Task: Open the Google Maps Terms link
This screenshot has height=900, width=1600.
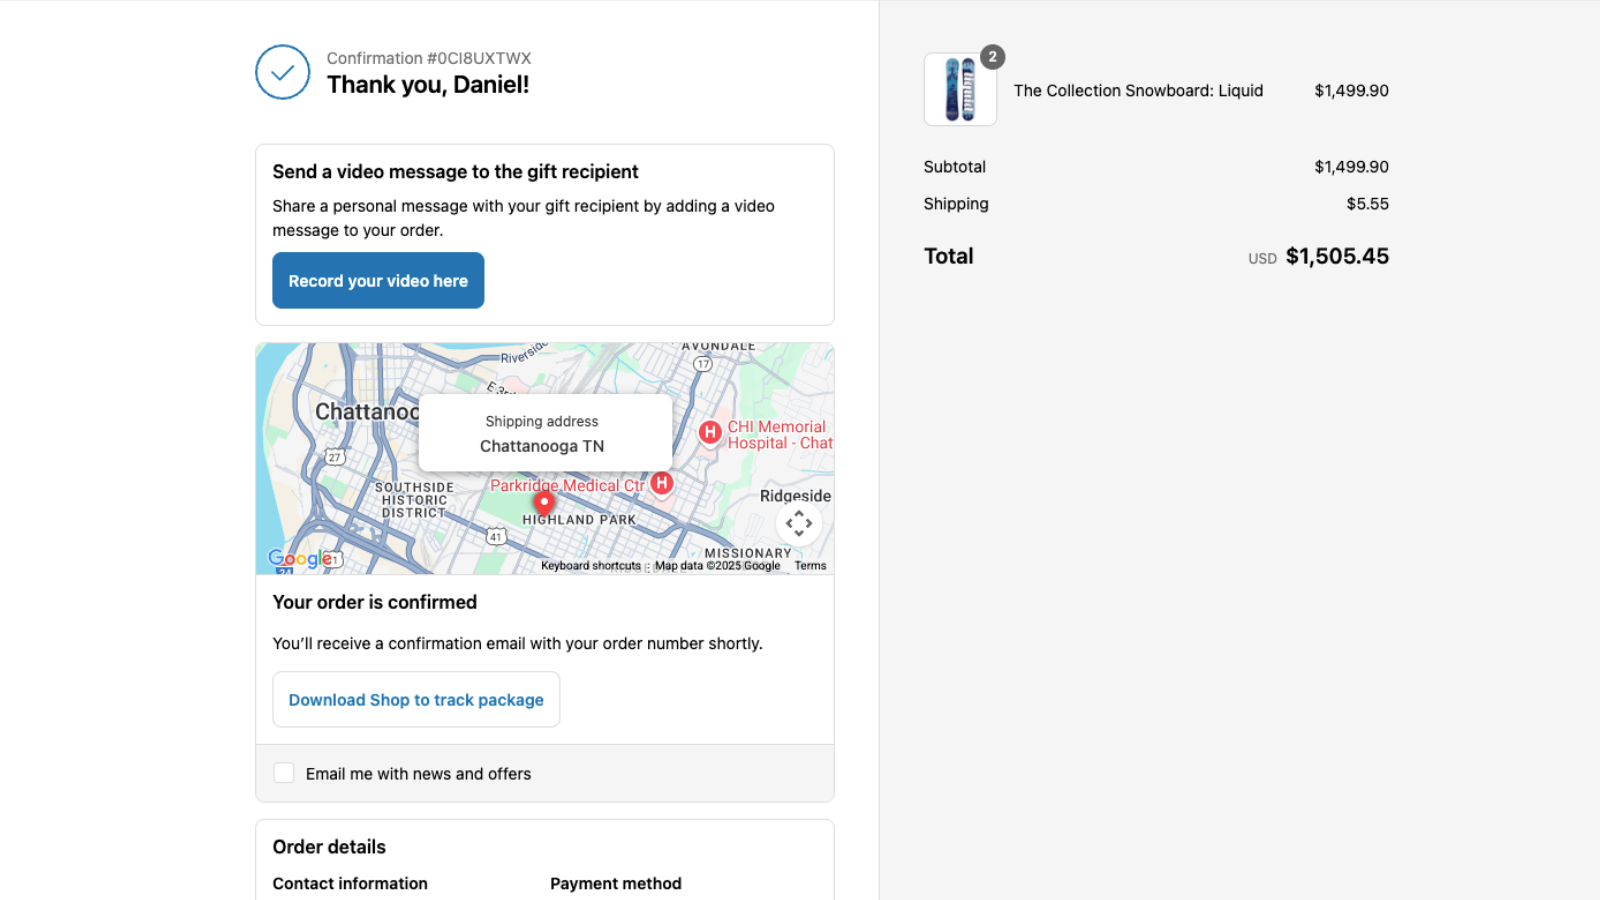Action: click(x=810, y=565)
